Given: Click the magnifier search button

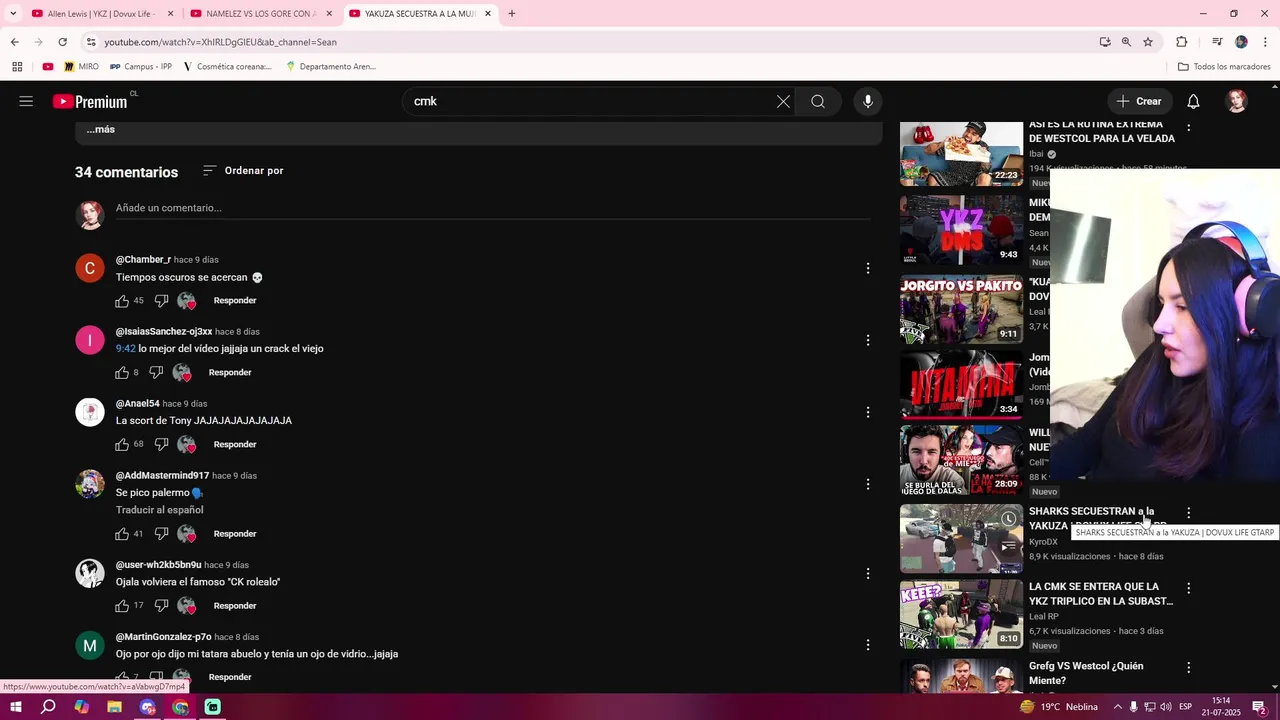Looking at the screenshot, I should click(818, 101).
